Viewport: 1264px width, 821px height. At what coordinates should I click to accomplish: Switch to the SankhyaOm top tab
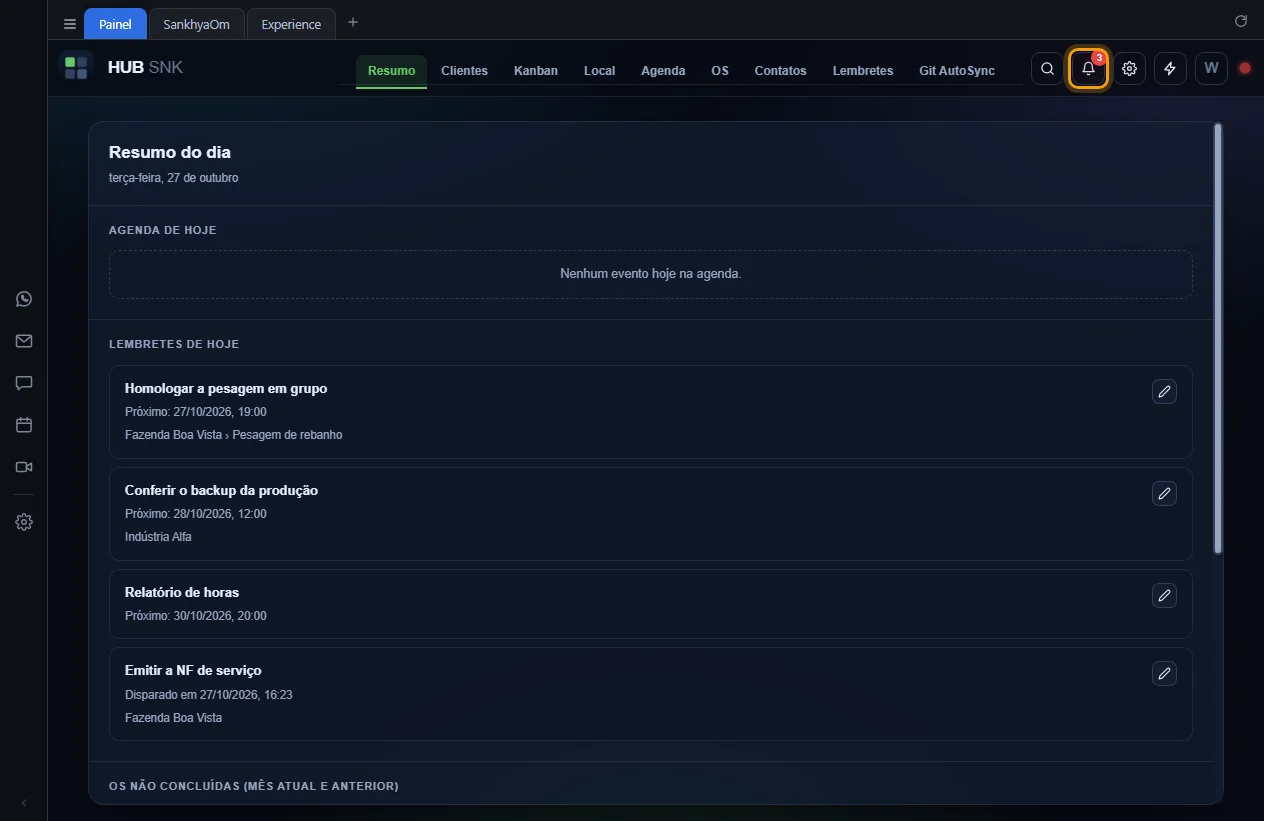197,24
